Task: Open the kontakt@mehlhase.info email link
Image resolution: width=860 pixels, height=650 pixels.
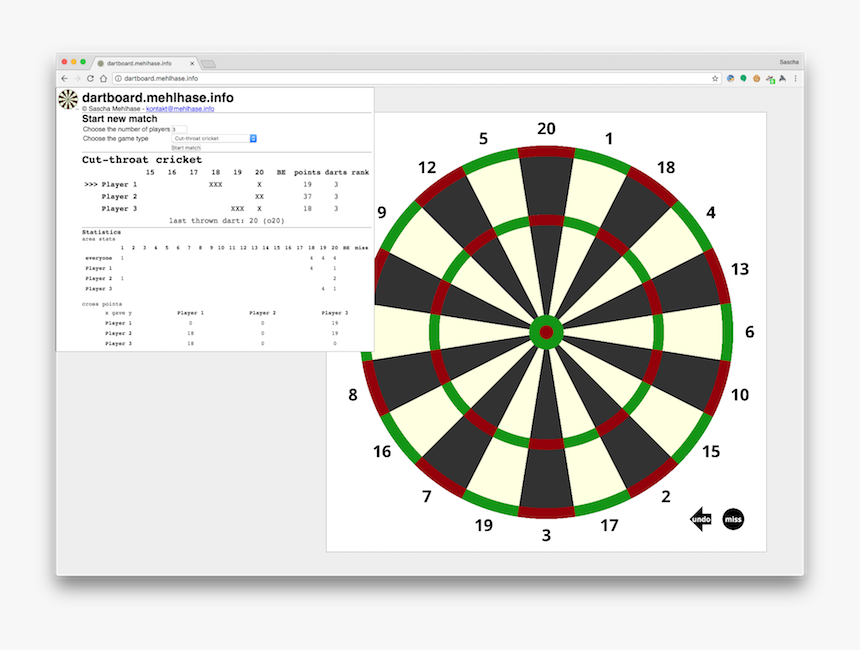Action: coord(180,110)
